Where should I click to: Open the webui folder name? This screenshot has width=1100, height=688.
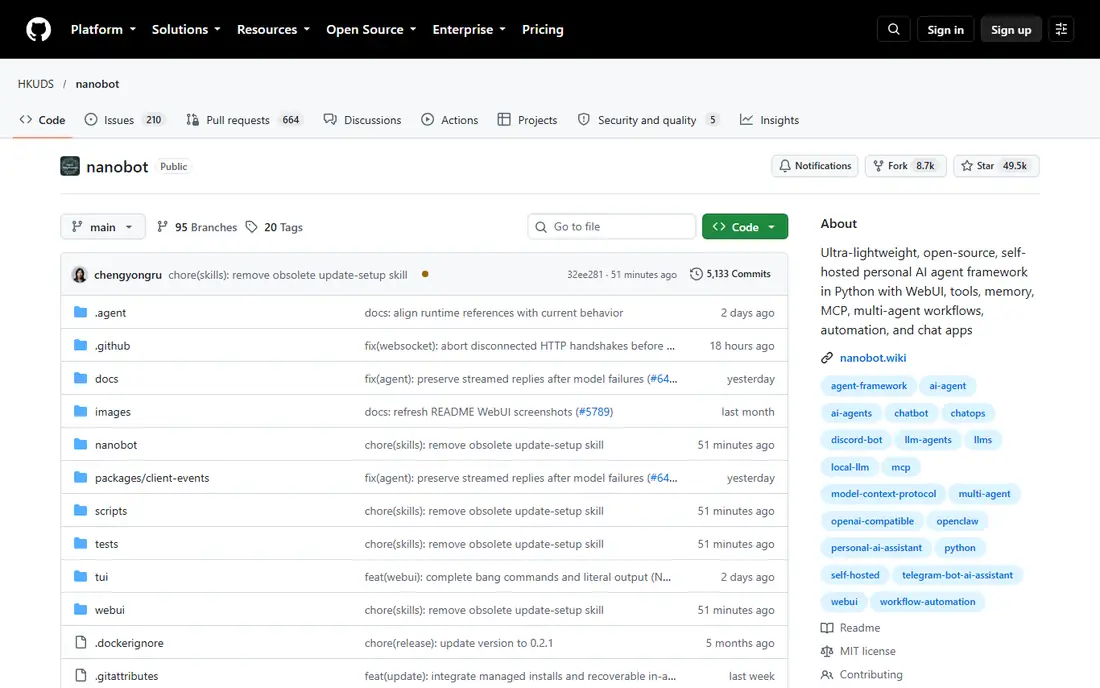click(110, 609)
